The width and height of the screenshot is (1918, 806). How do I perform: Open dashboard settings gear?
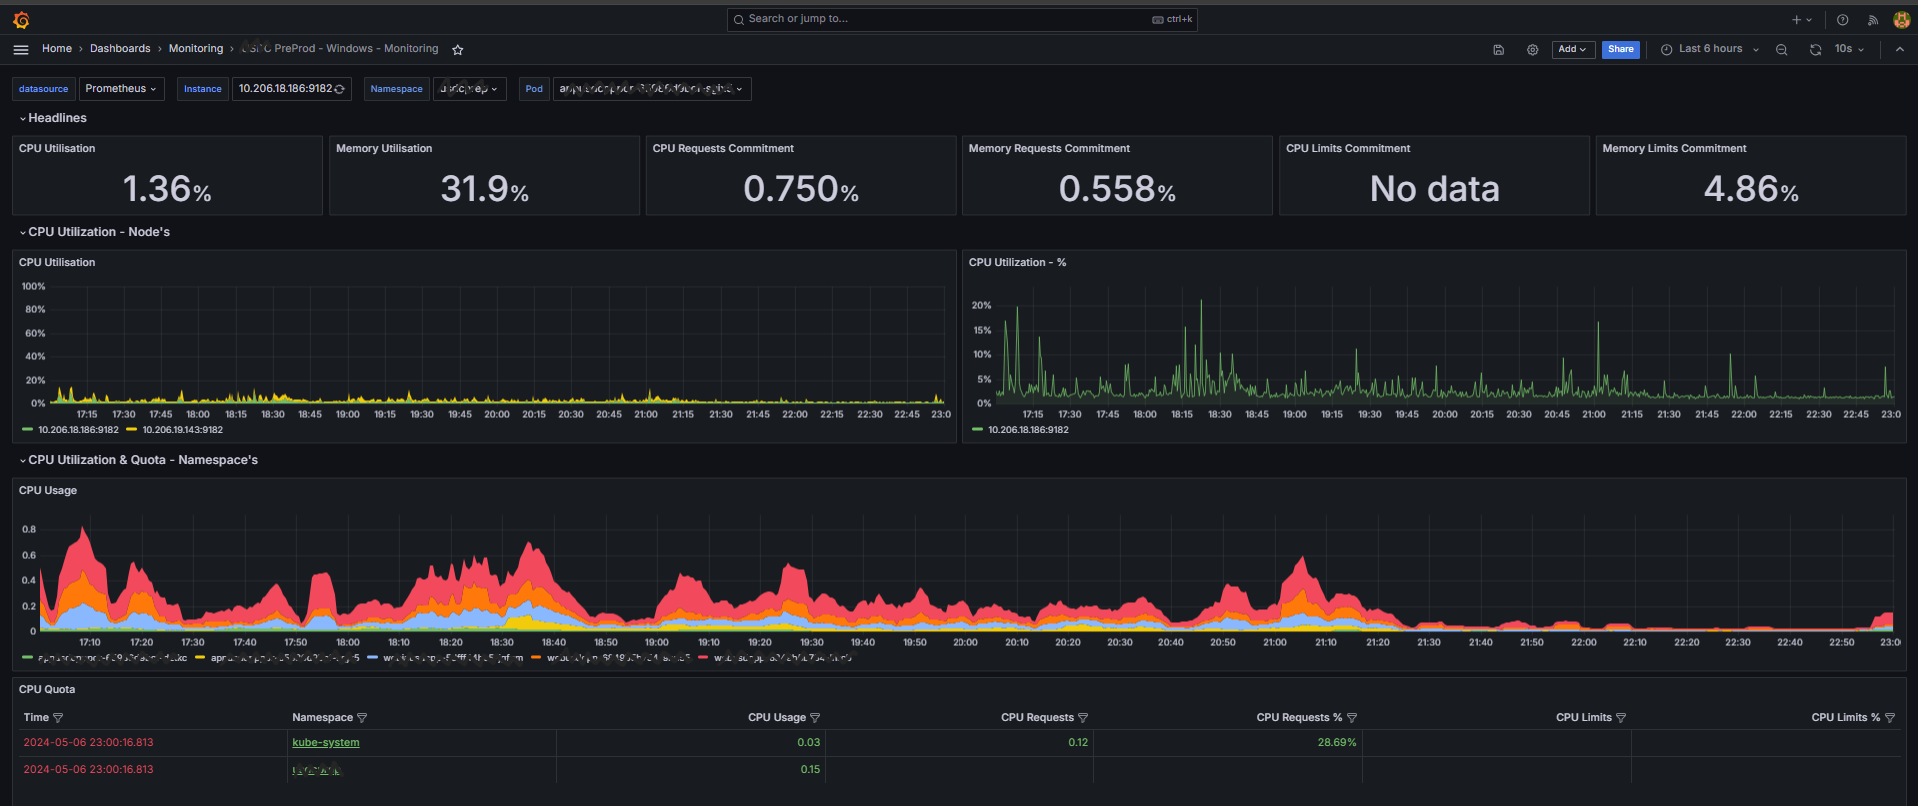point(1532,49)
